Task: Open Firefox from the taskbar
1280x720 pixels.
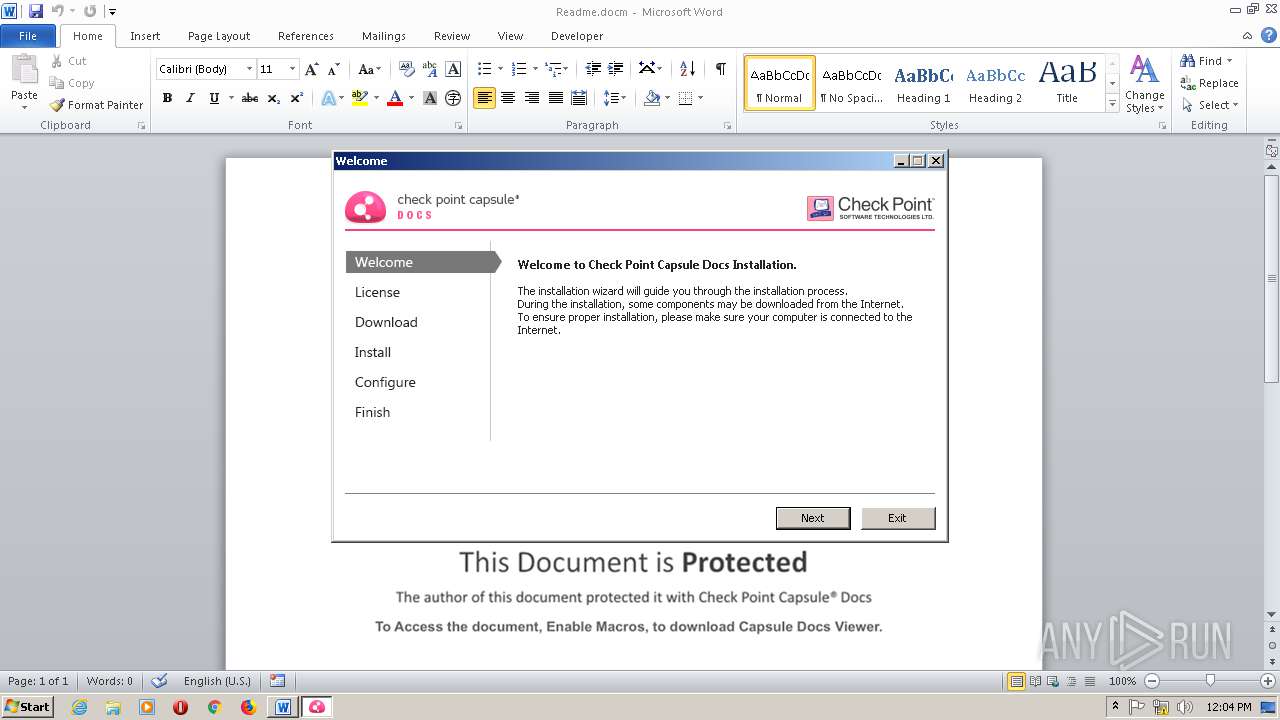Action: [248, 707]
